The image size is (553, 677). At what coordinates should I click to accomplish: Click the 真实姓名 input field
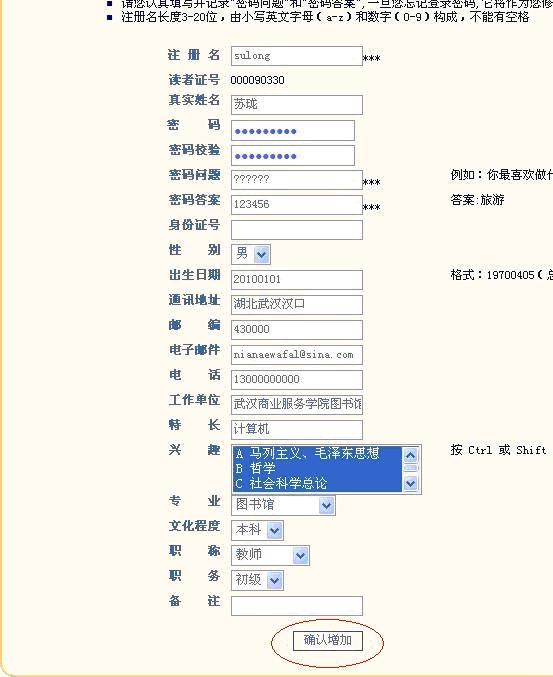(297, 105)
